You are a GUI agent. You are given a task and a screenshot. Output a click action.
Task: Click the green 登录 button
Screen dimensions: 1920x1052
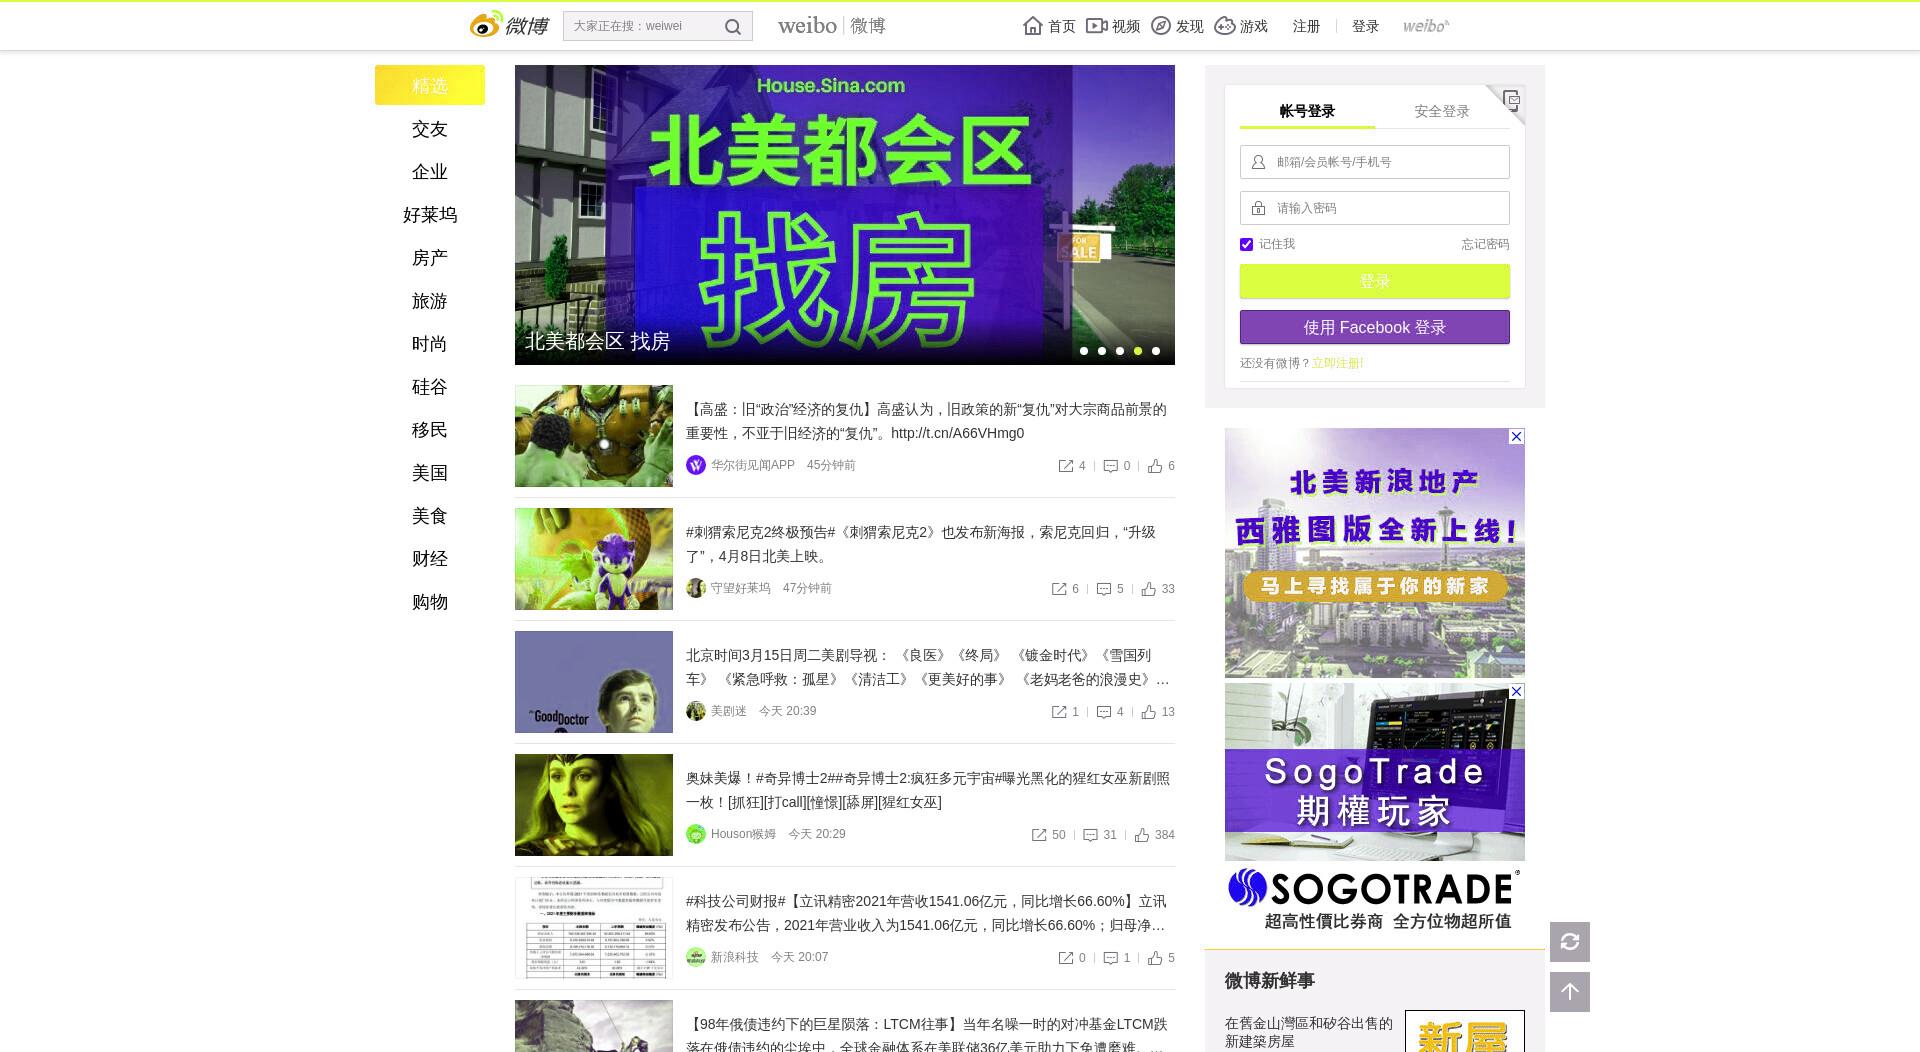1375,281
